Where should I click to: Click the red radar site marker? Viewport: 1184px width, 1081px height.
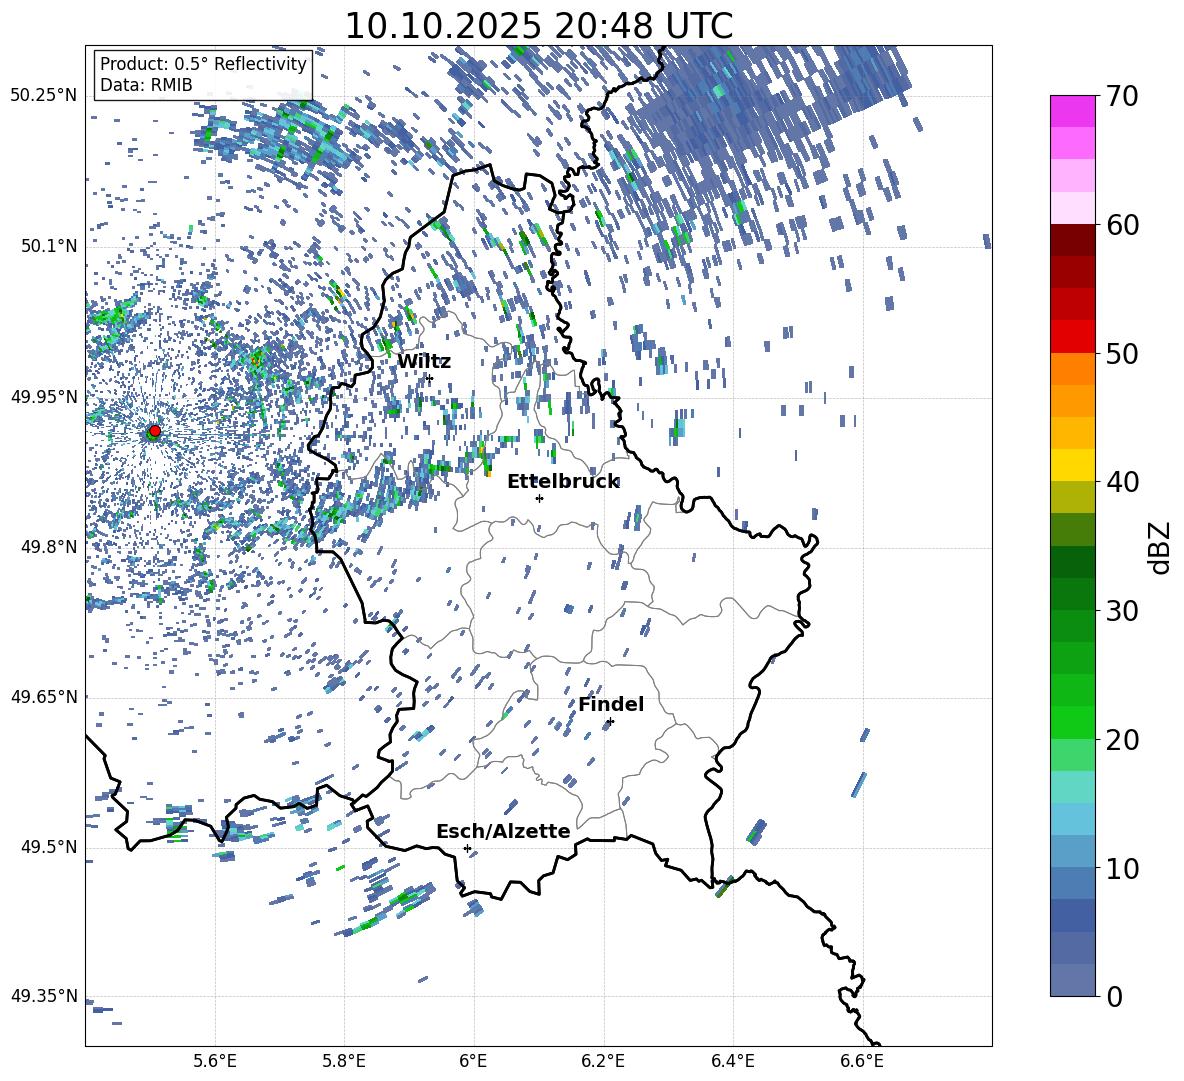pyautogui.click(x=154, y=431)
